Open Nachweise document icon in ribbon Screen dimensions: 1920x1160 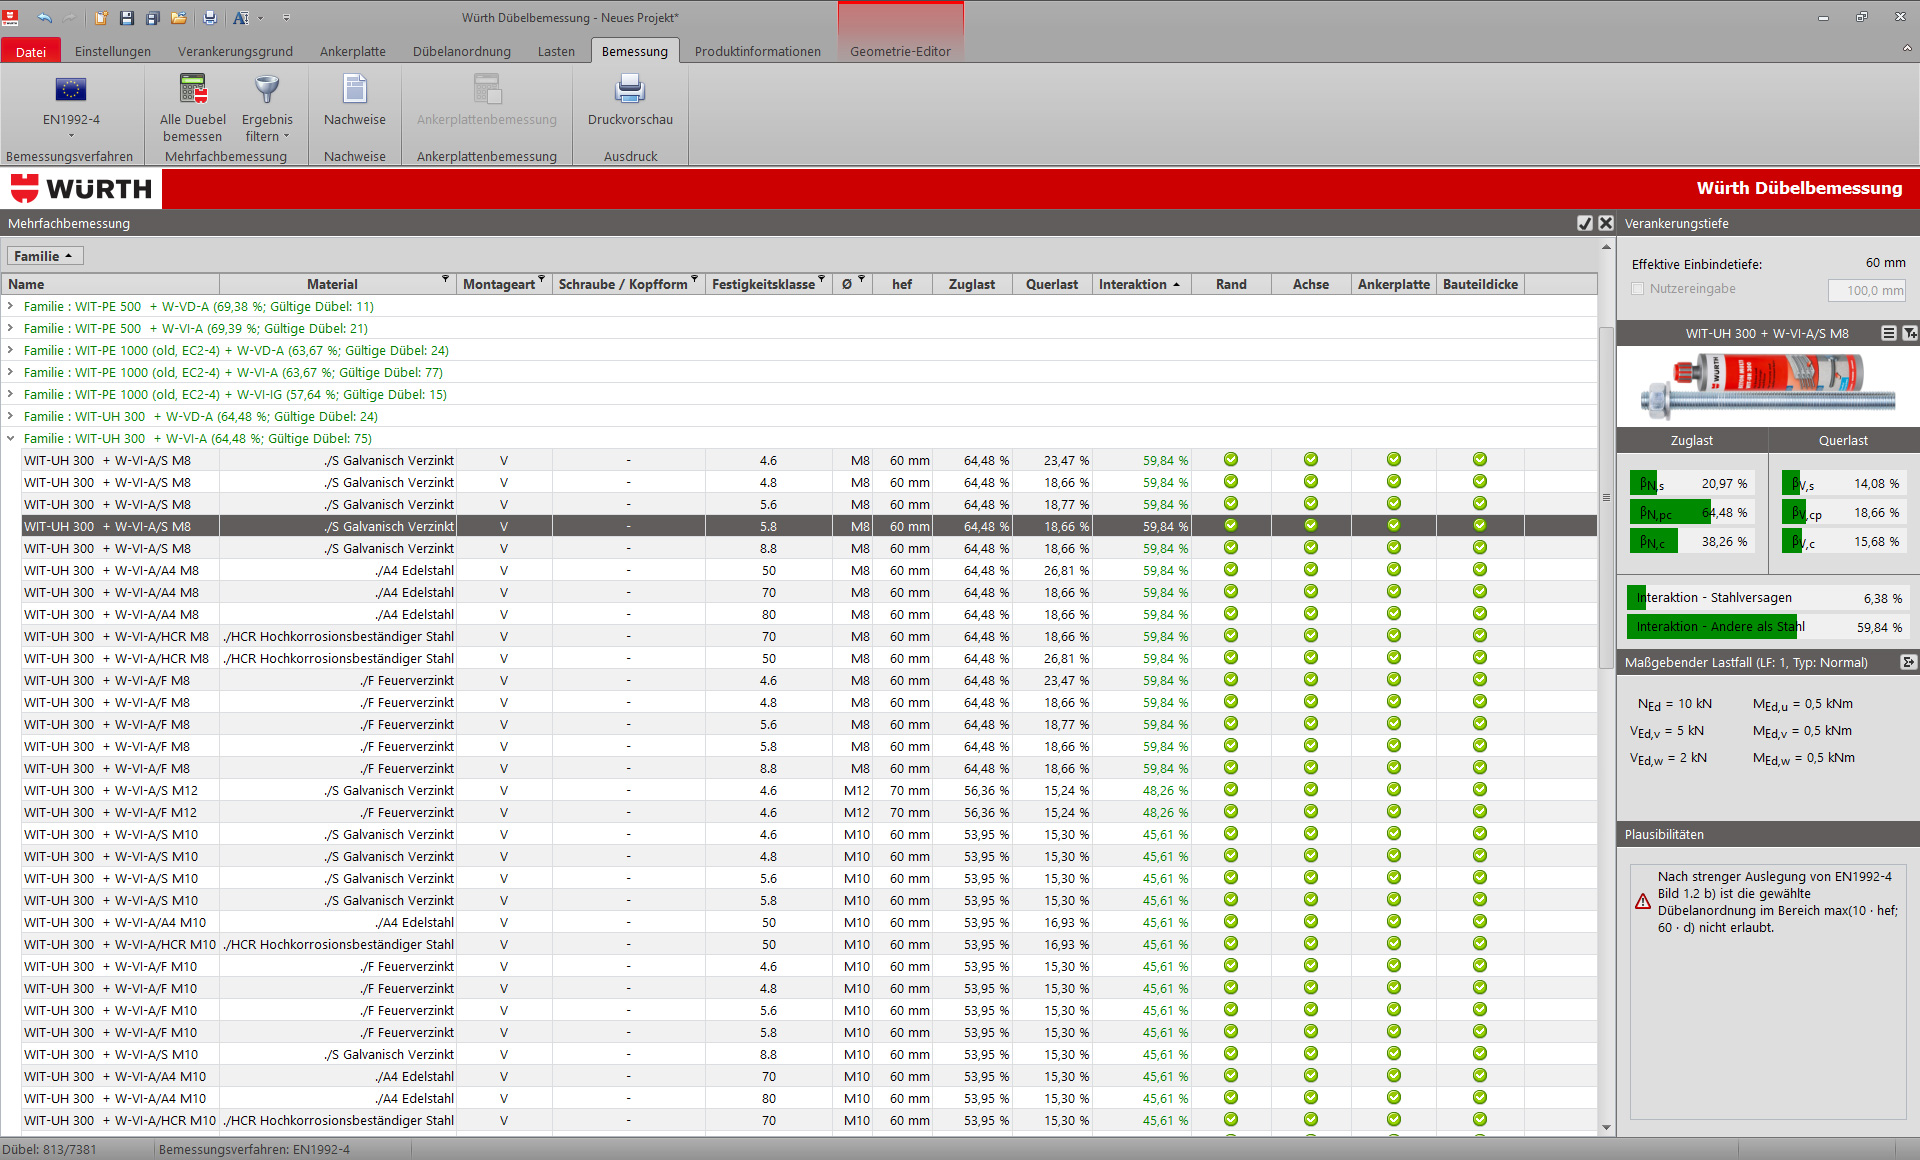(x=355, y=89)
